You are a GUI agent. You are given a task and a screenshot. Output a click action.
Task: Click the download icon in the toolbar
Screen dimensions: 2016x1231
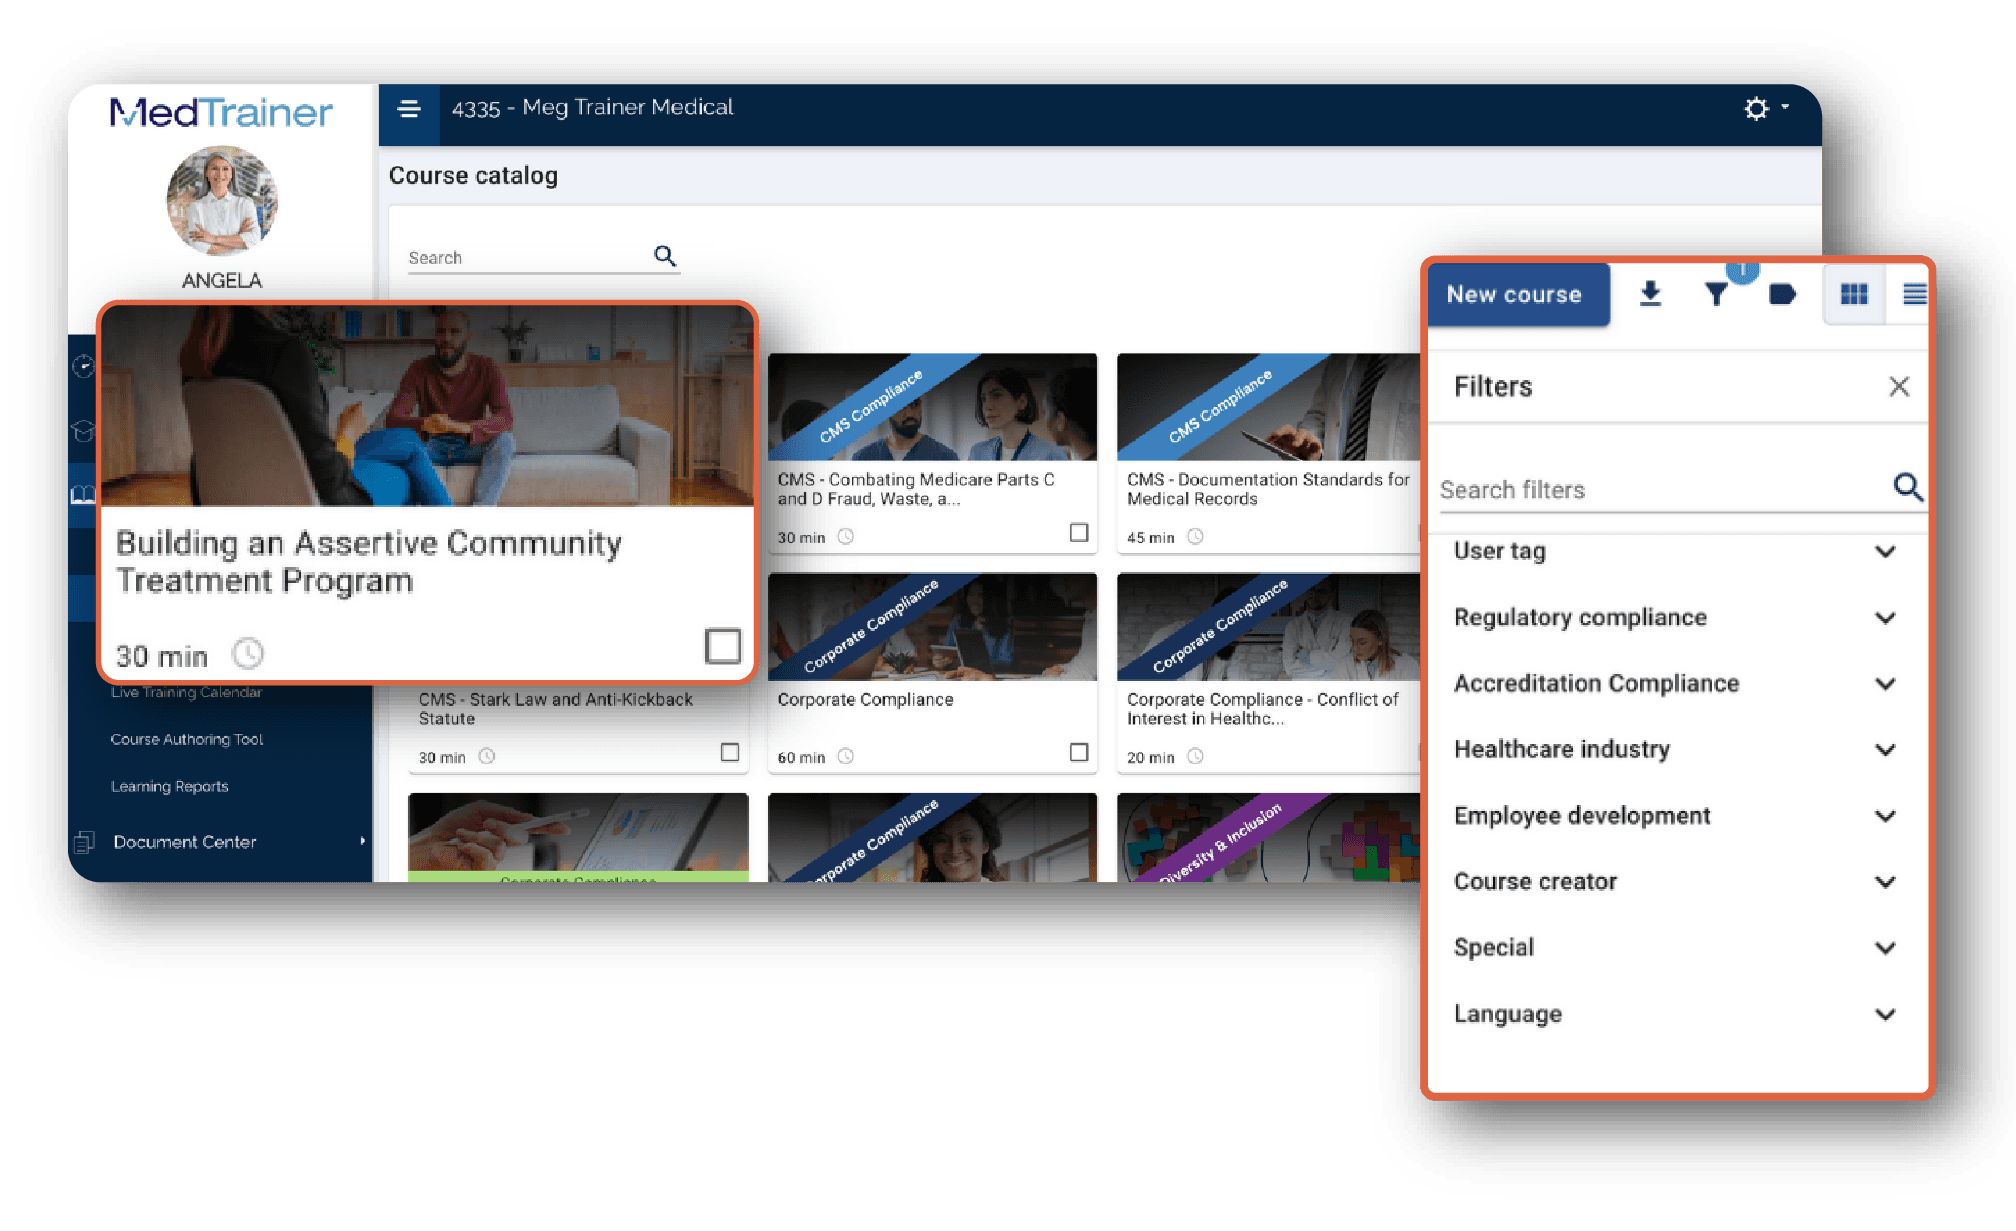coord(1650,294)
